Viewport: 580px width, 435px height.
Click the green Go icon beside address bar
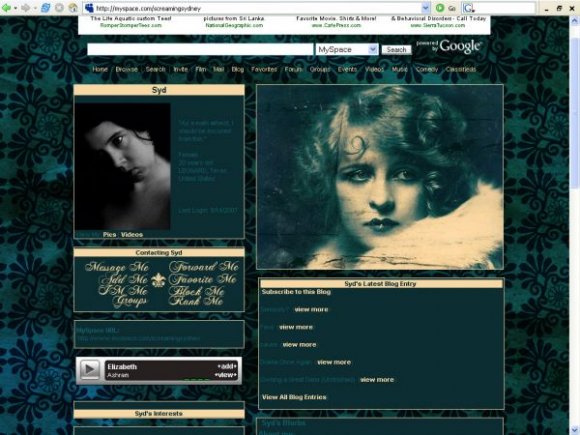click(x=440, y=8)
